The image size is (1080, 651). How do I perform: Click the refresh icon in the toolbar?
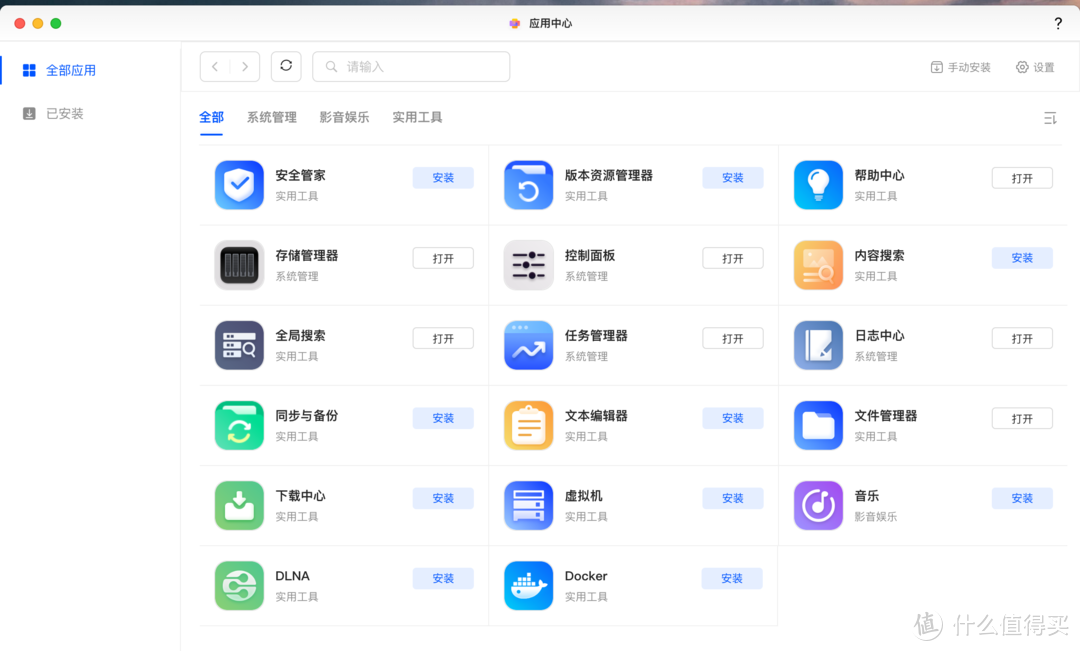(287, 66)
